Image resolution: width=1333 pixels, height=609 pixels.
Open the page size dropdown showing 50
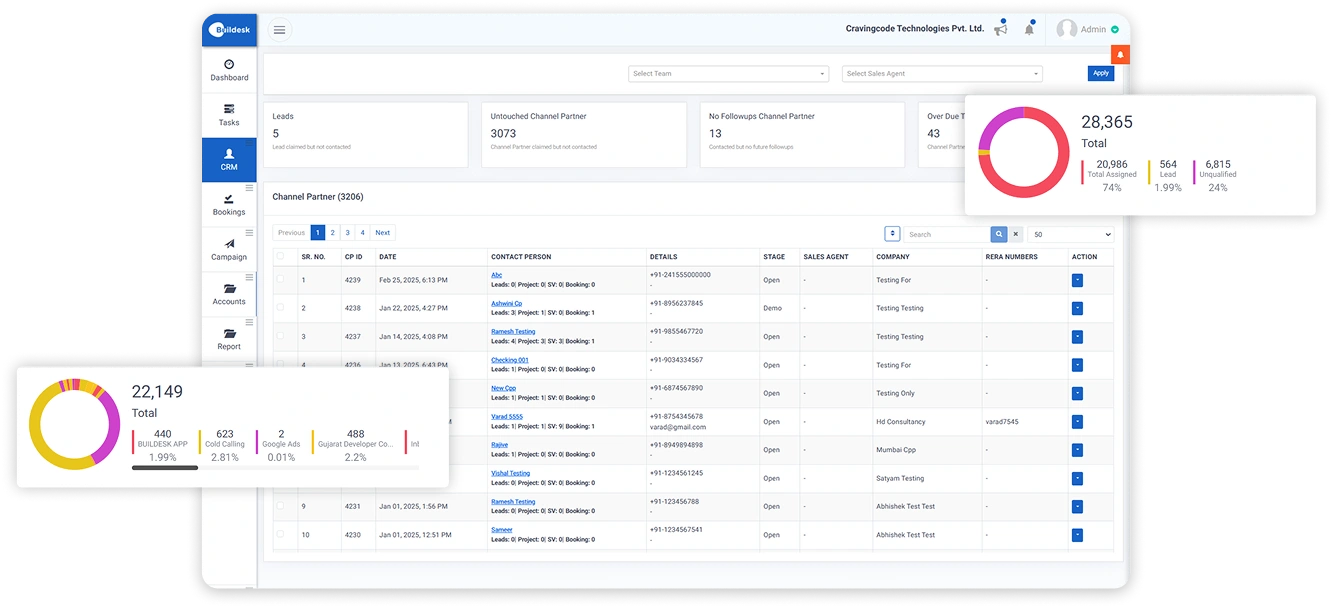pos(1071,234)
